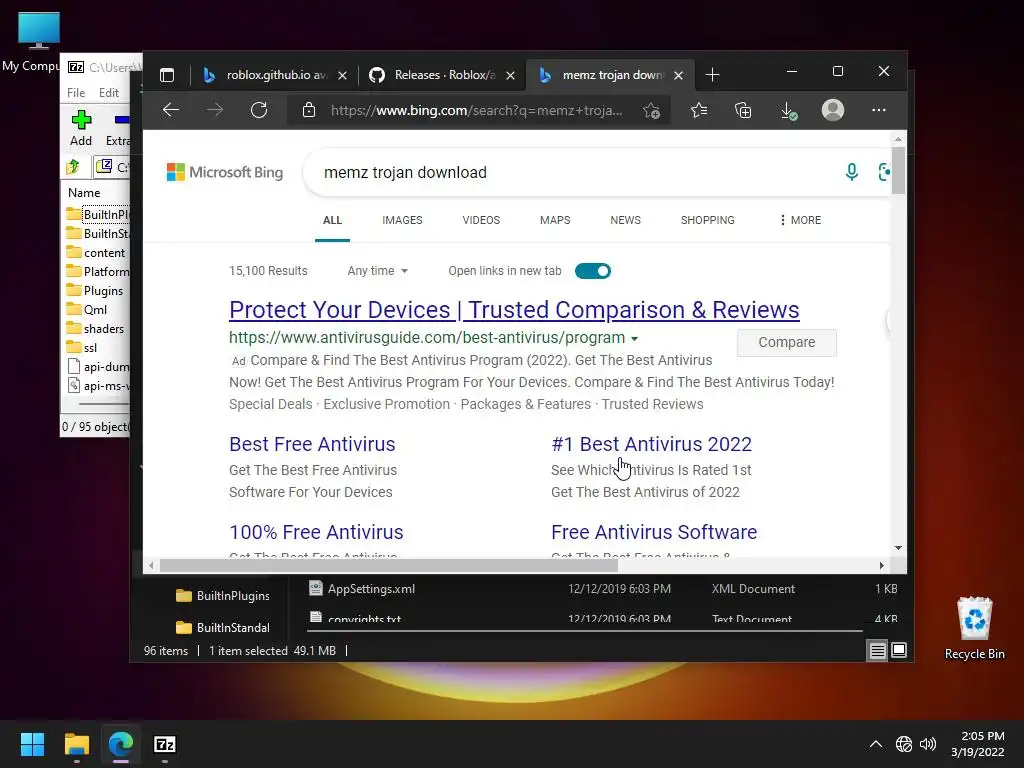Viewport: 1024px width, 768px height.
Task: Click the page's horizontal scrollbar thumb
Action: (389, 566)
